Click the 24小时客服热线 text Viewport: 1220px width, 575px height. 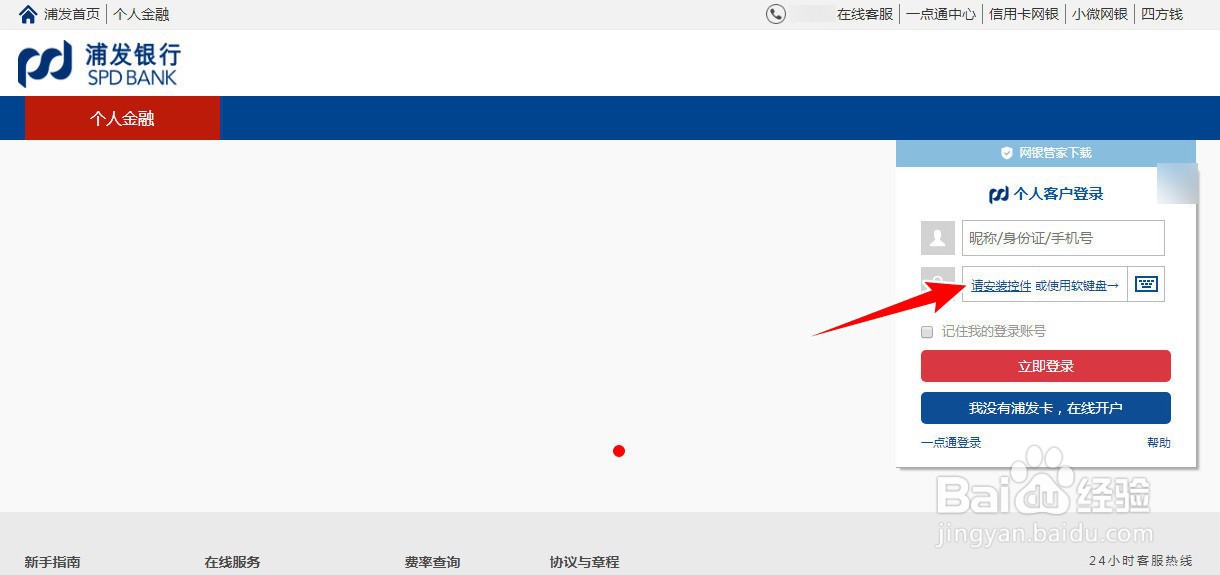[x=1140, y=562]
